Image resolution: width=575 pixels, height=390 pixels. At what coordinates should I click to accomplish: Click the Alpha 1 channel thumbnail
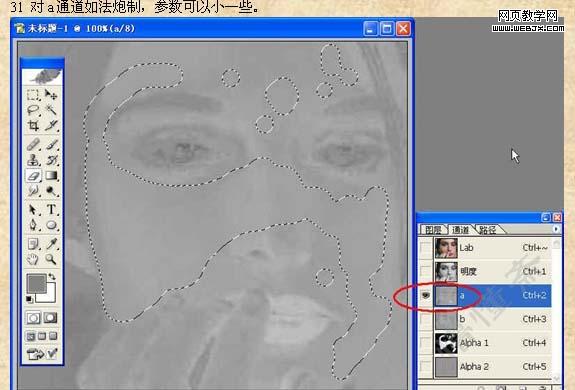coord(446,343)
